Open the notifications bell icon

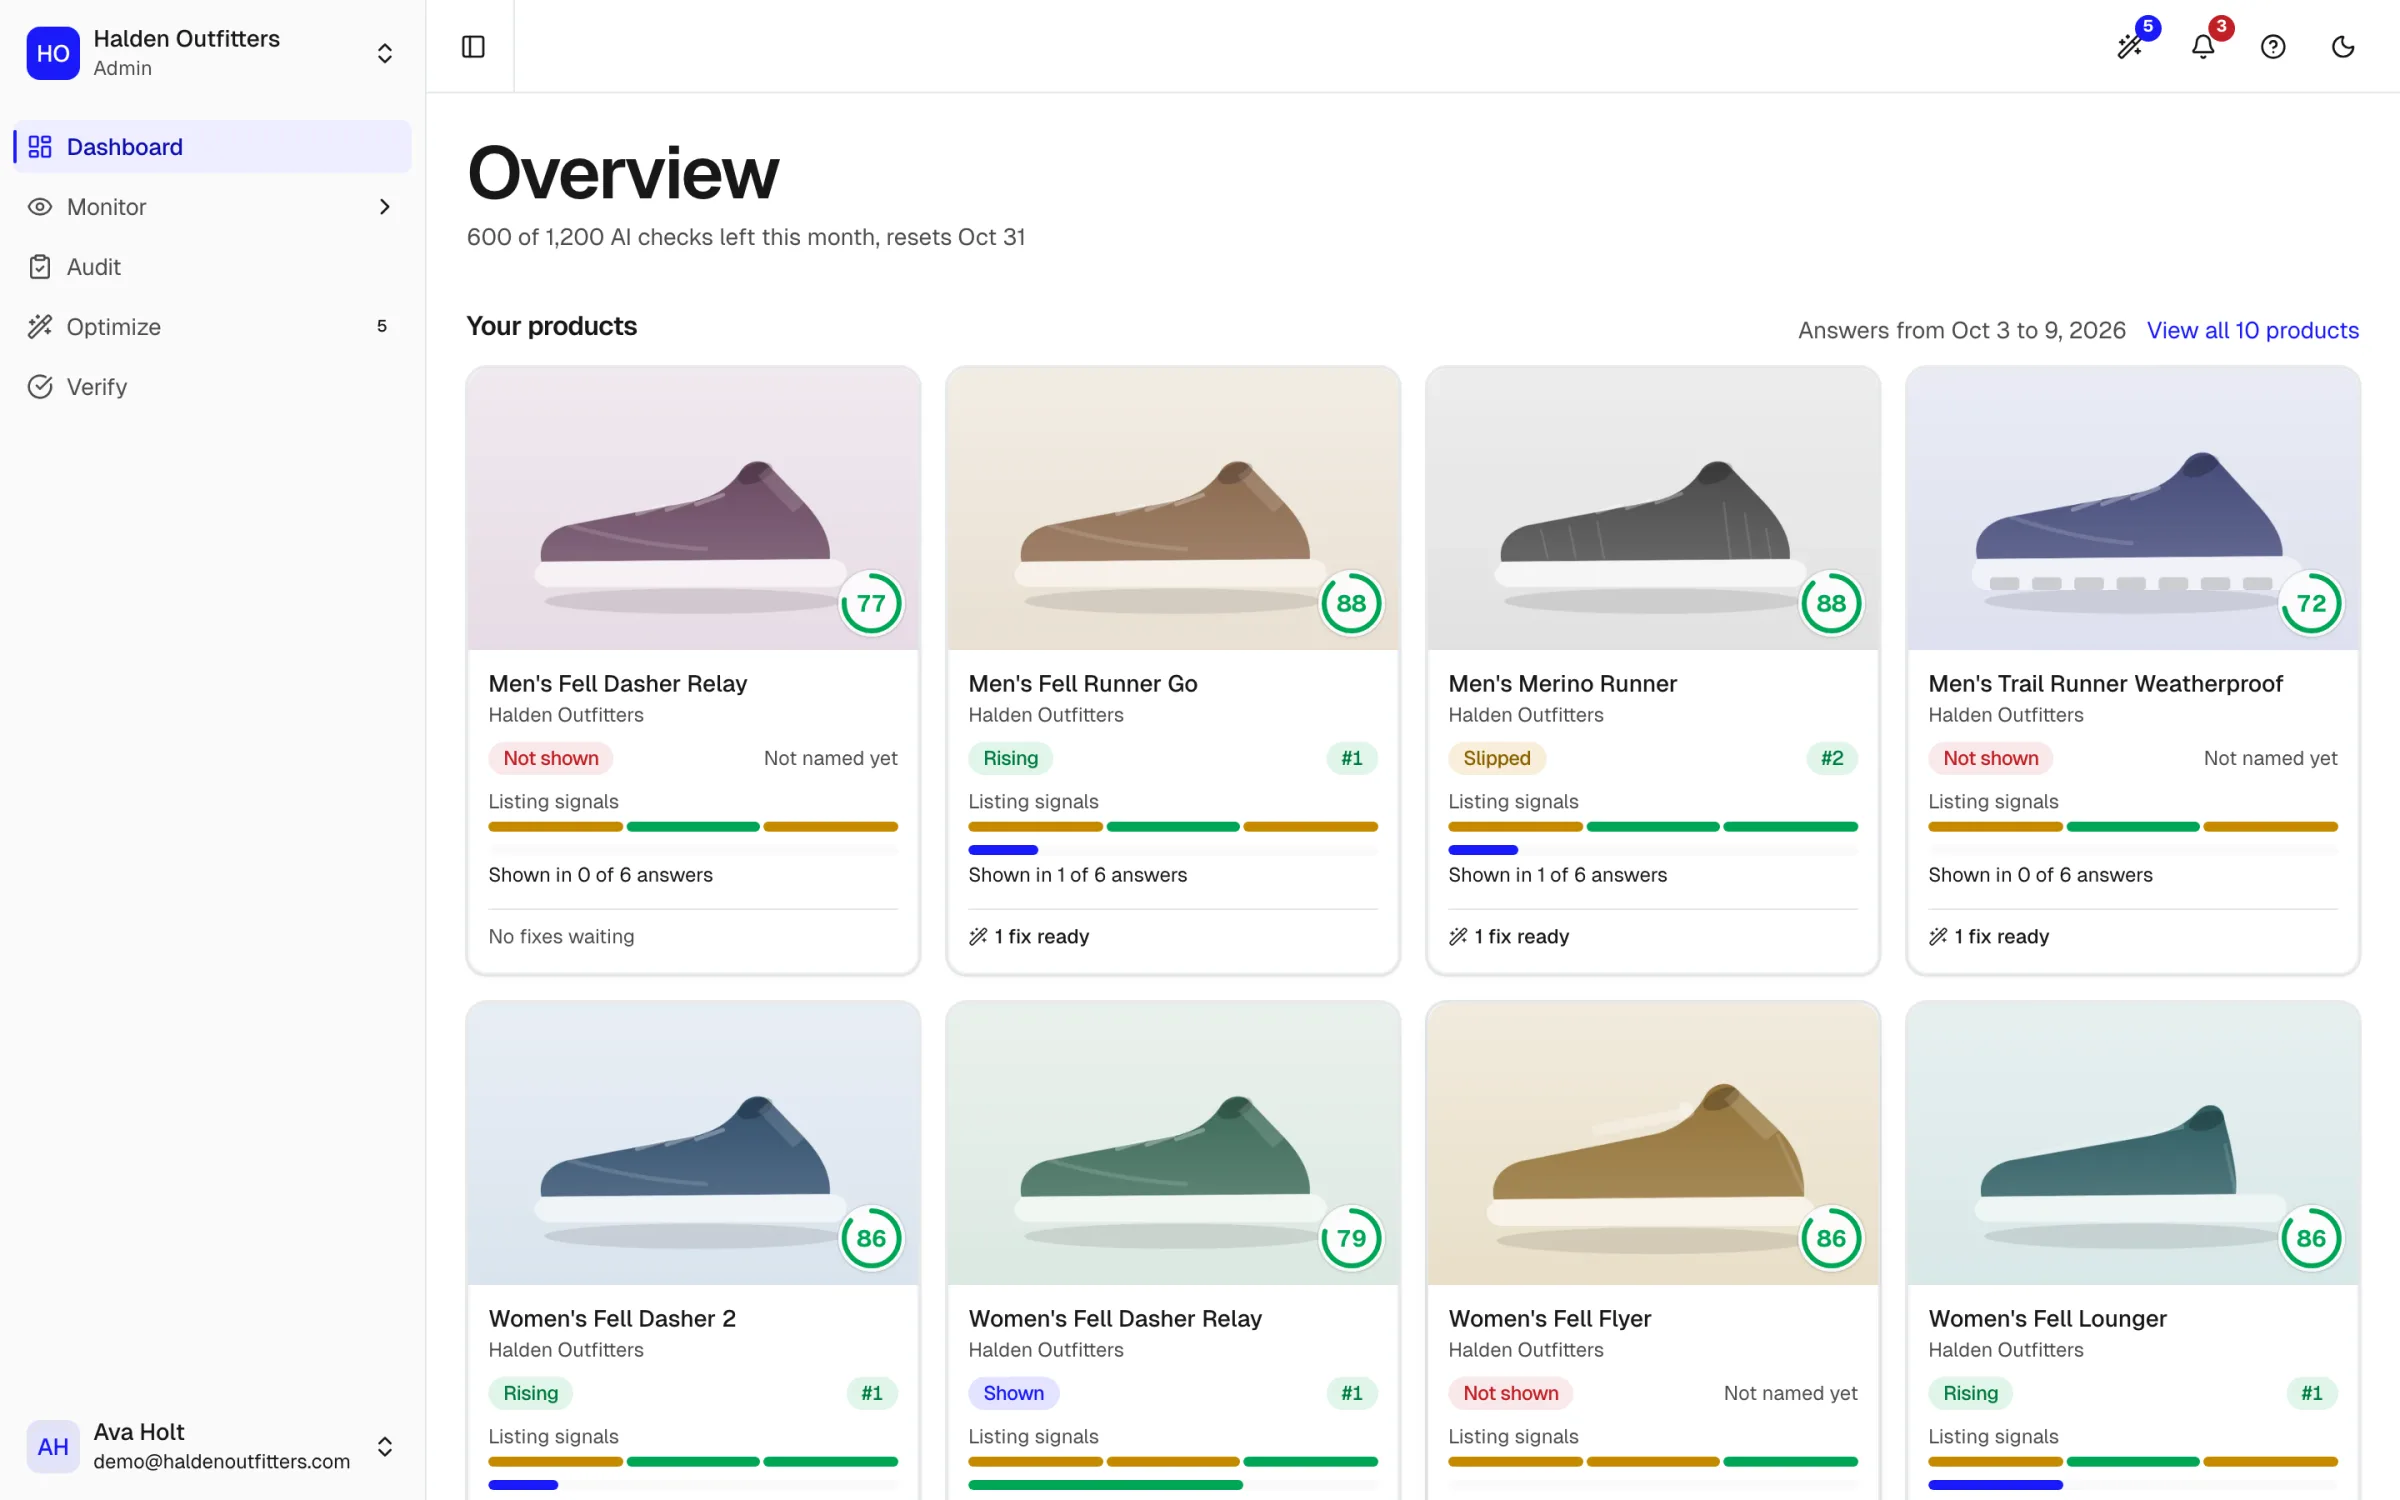2203,46
